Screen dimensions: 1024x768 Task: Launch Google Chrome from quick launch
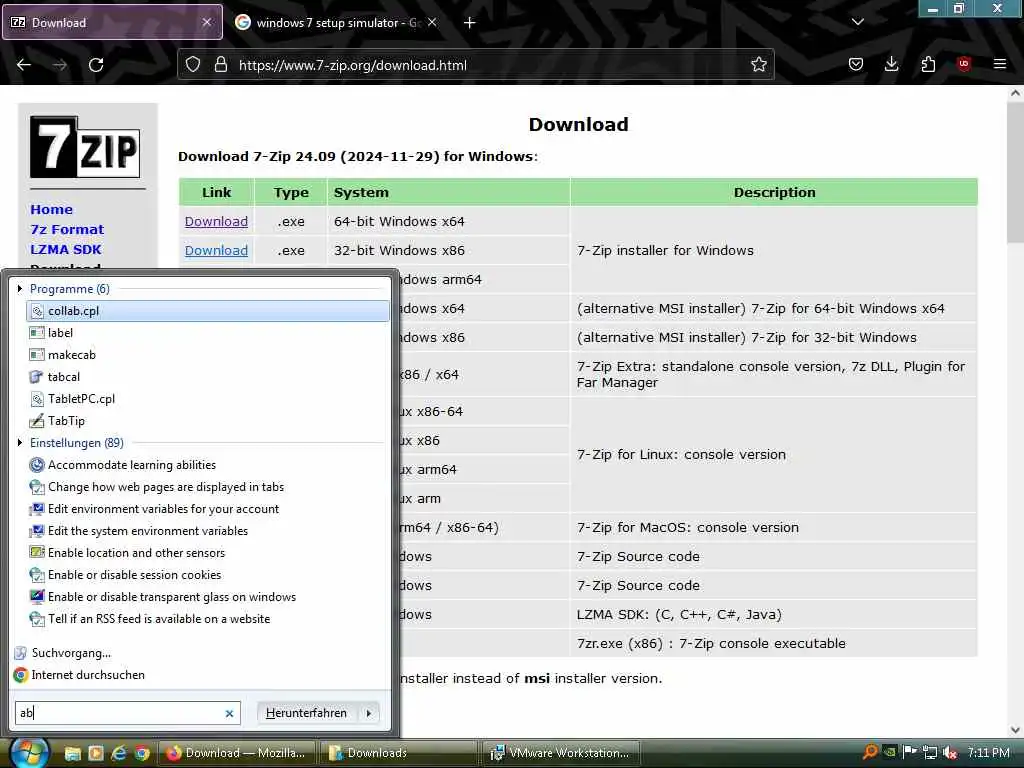(142, 754)
